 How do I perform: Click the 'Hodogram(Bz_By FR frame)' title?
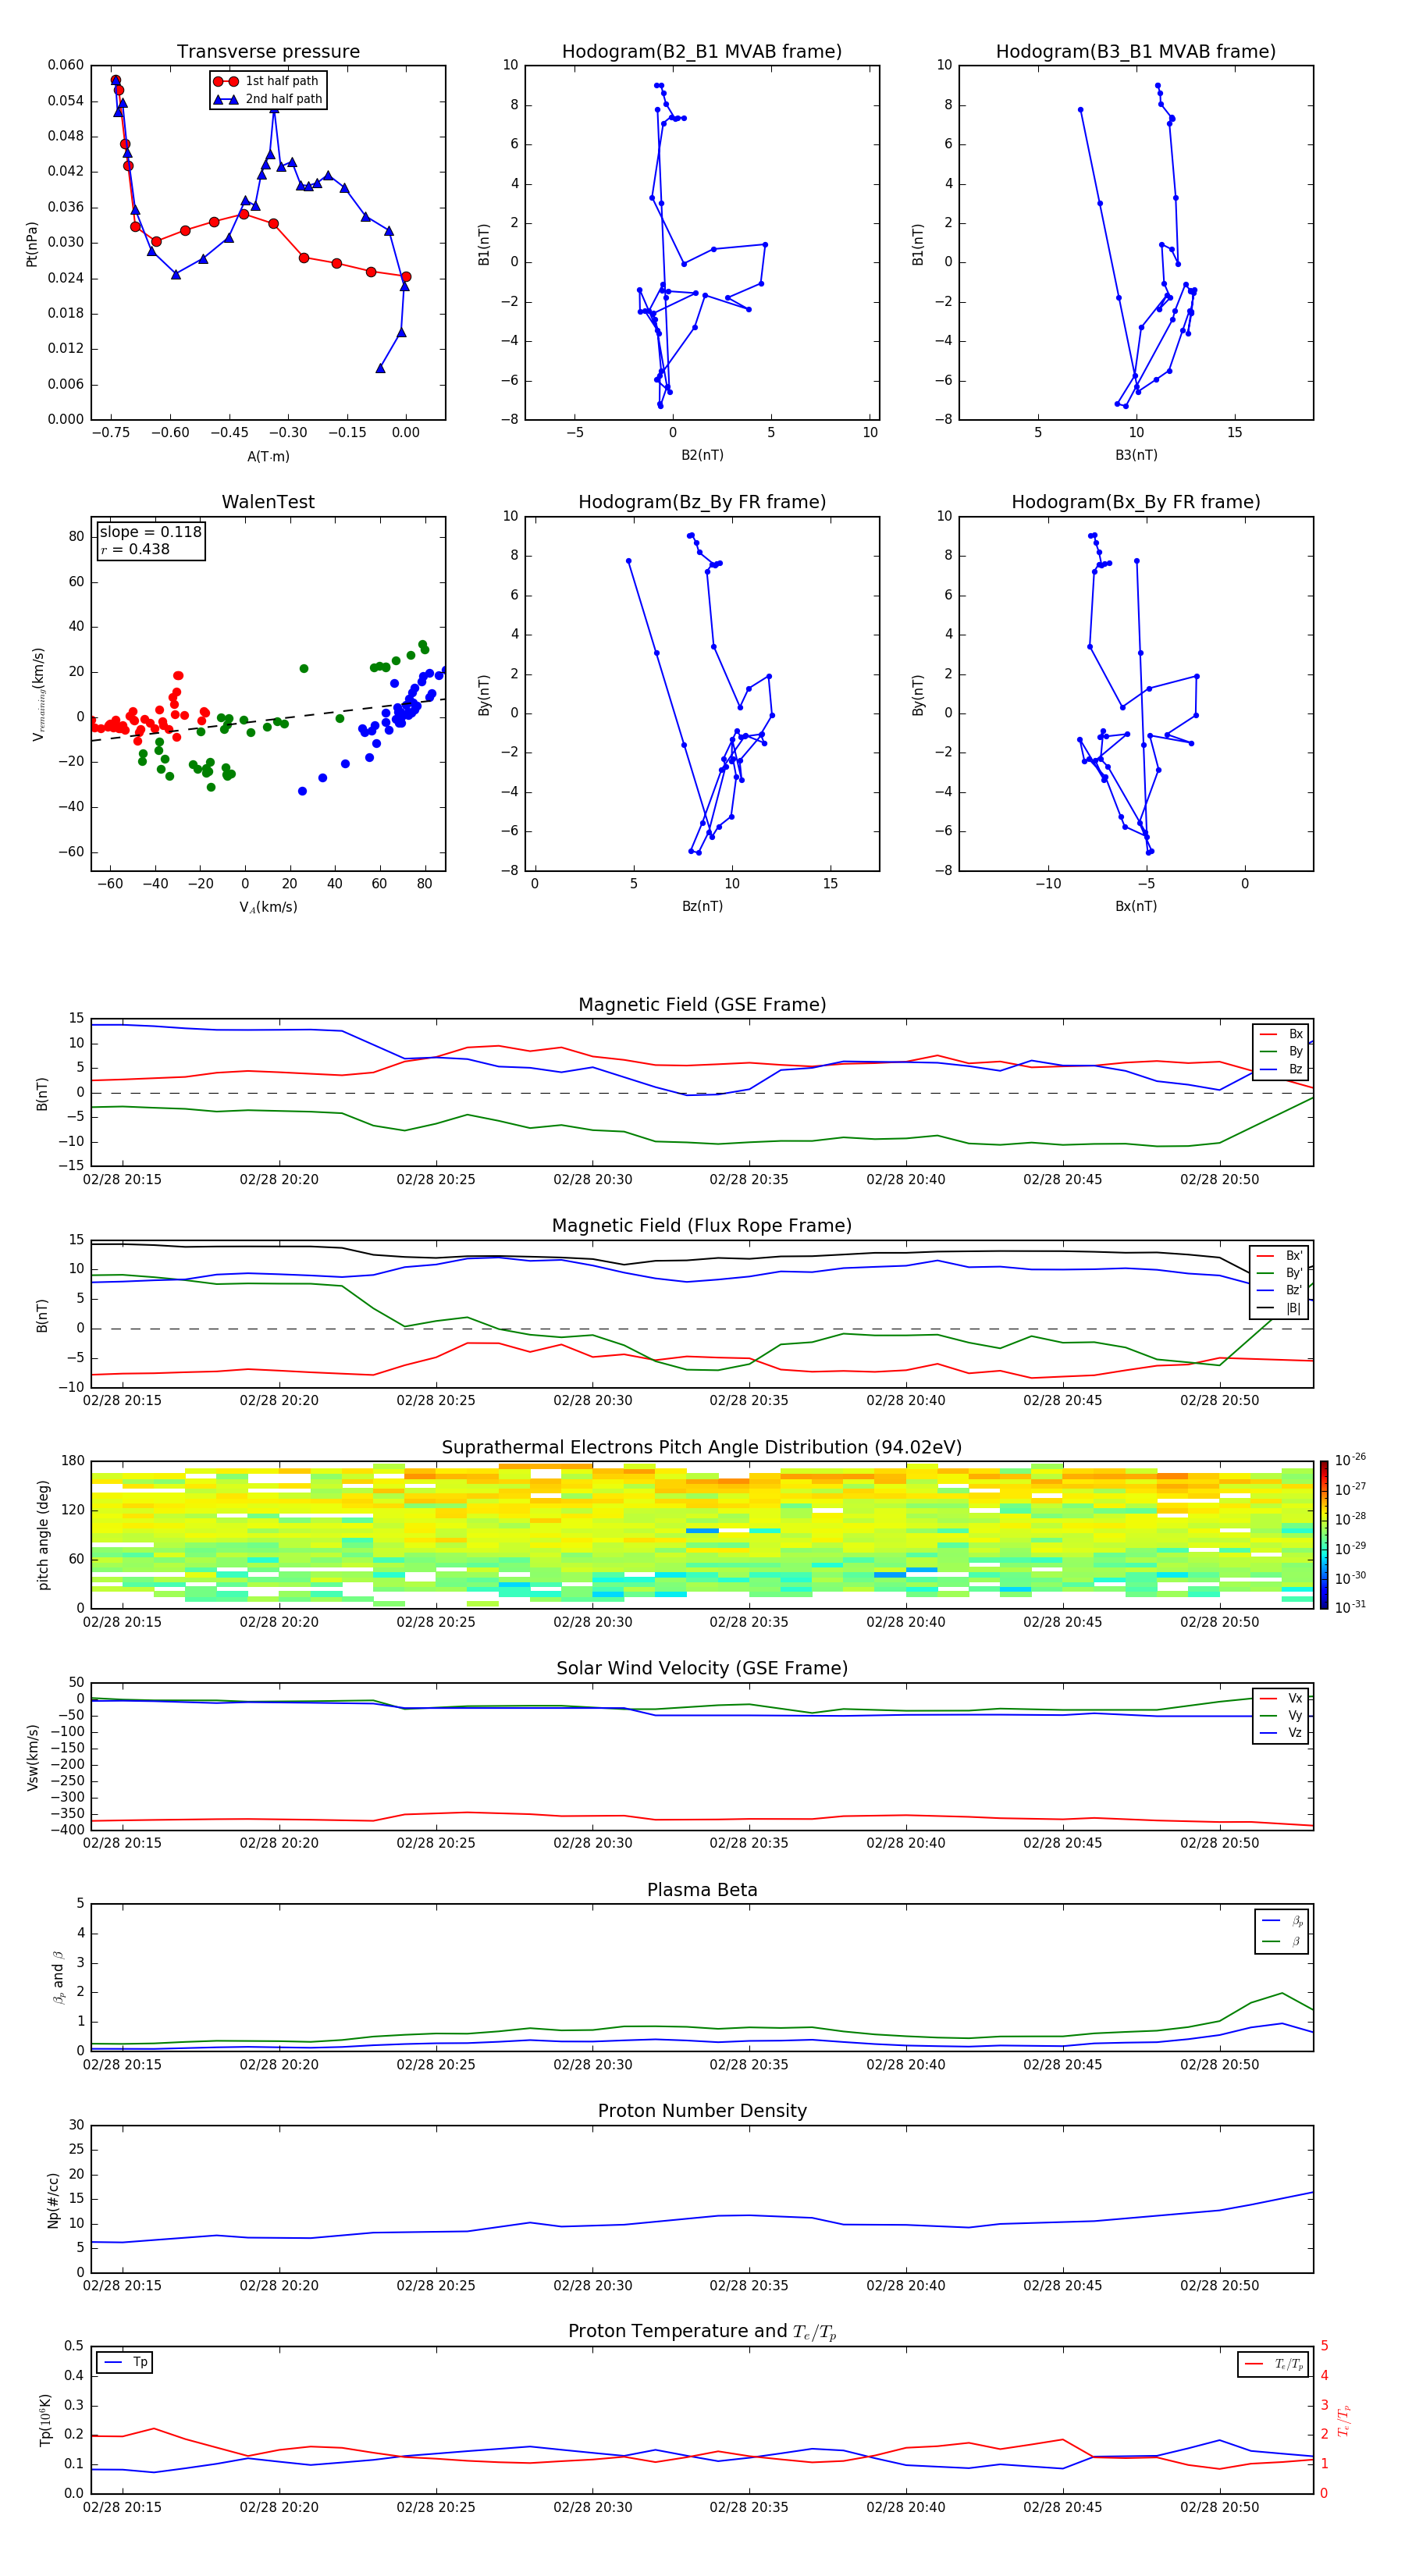tap(702, 502)
